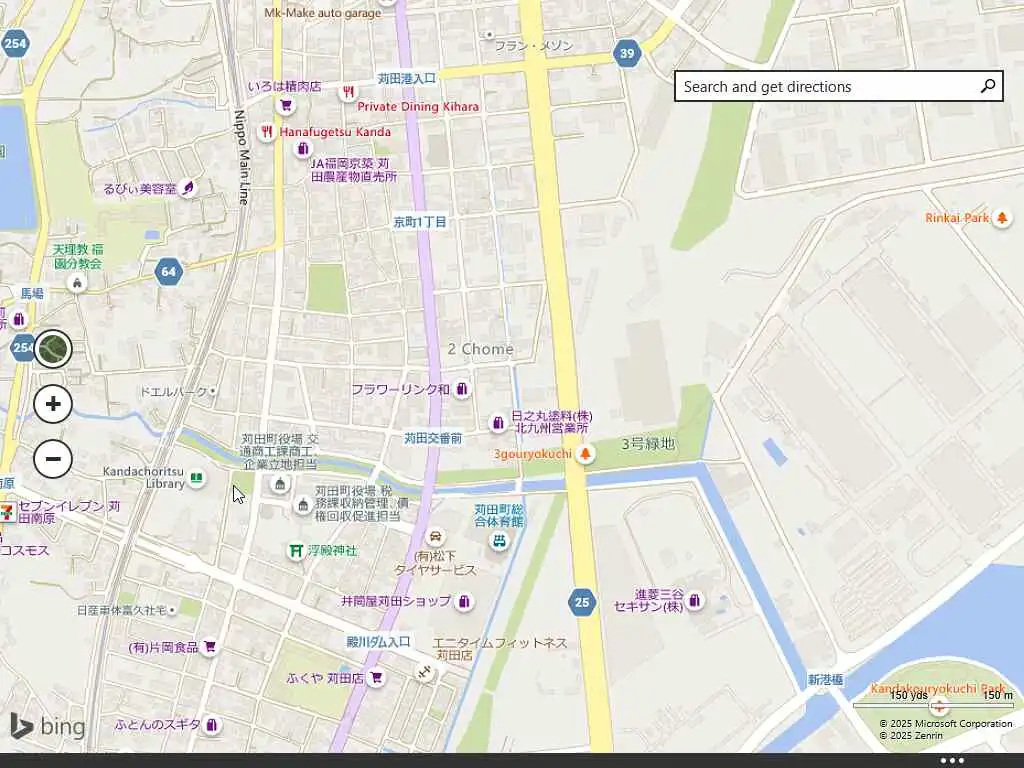Click the route 39 shield marker

[x=627, y=53]
